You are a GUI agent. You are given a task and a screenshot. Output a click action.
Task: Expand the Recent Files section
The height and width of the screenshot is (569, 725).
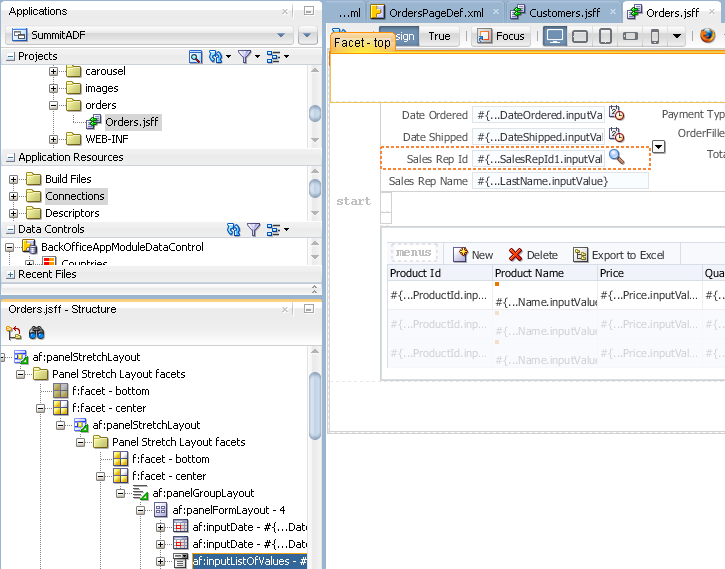tap(10, 274)
